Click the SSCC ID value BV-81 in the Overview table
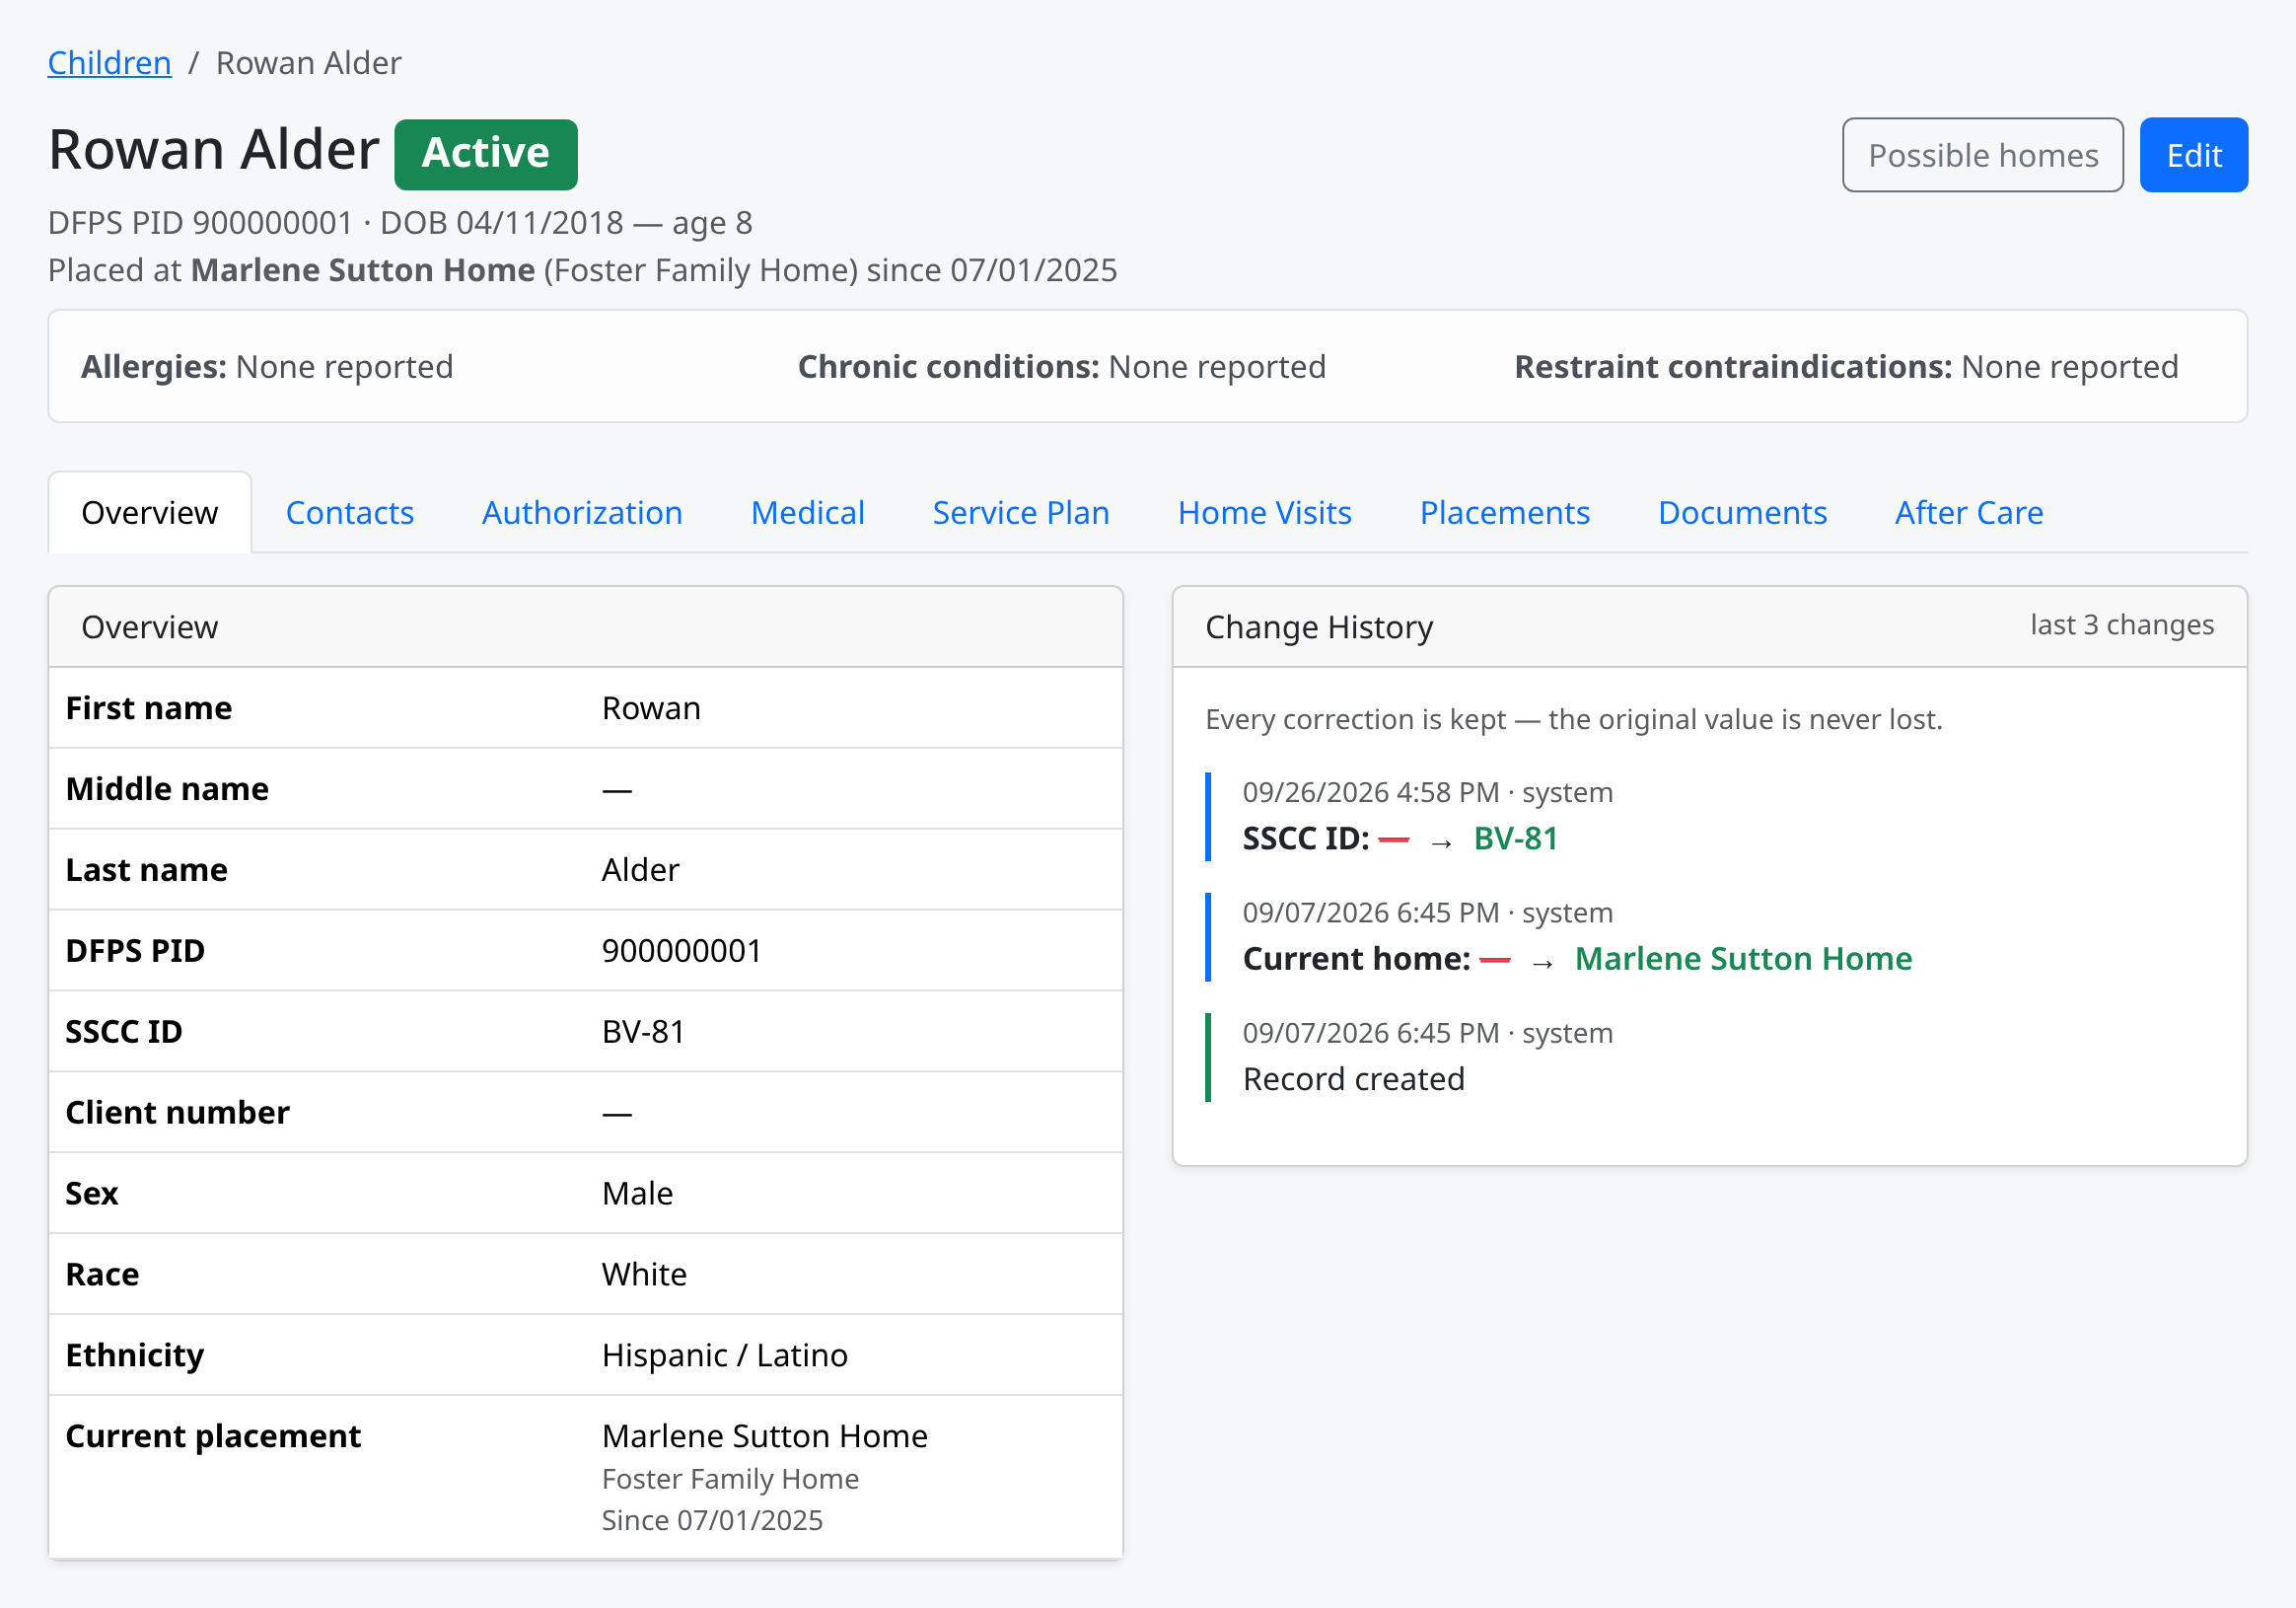The height and width of the screenshot is (1608, 2296). 643,1032
